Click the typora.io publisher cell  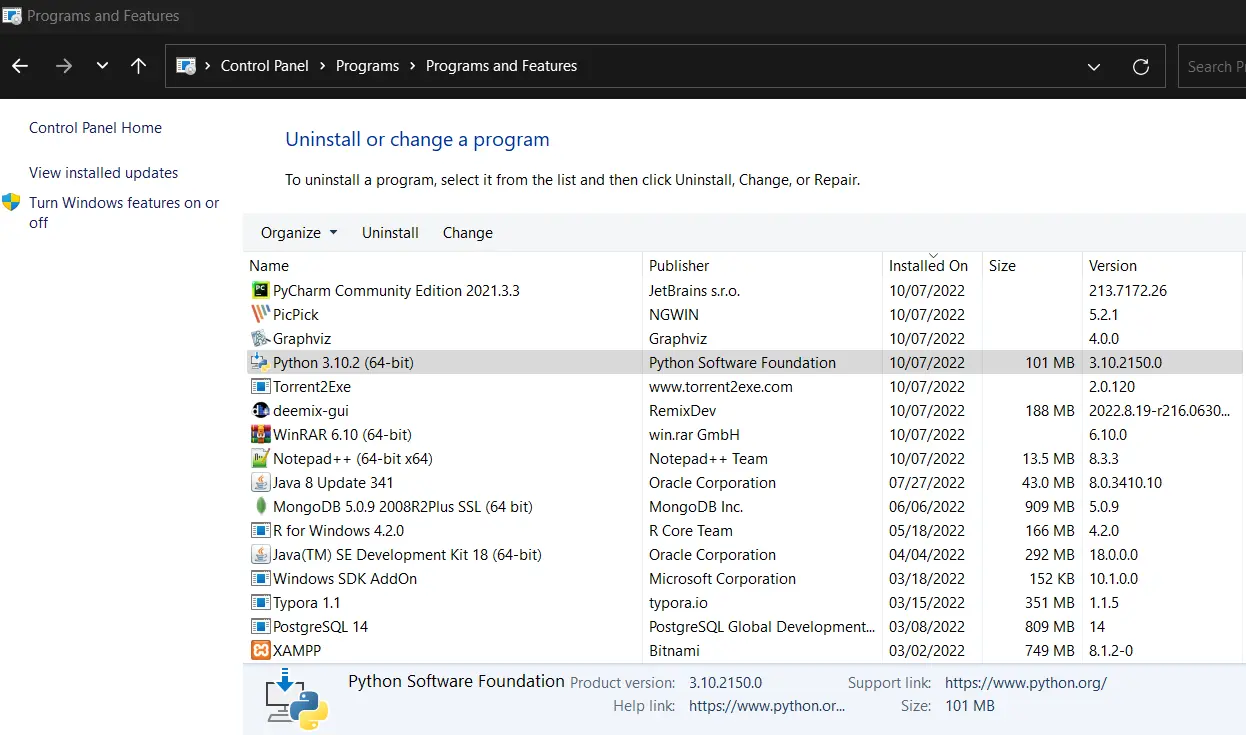pos(678,603)
